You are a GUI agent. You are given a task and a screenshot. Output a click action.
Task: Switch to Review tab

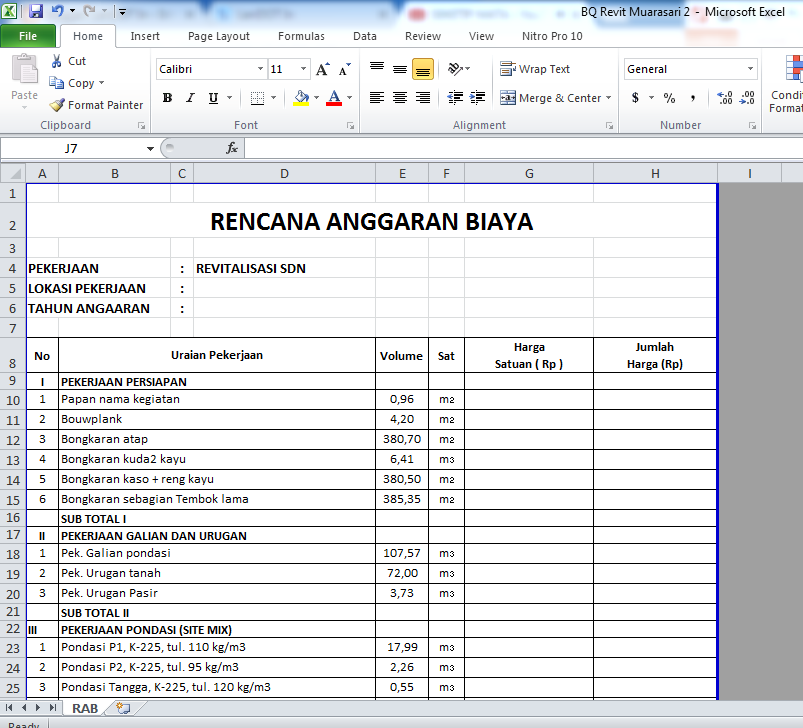coord(422,36)
